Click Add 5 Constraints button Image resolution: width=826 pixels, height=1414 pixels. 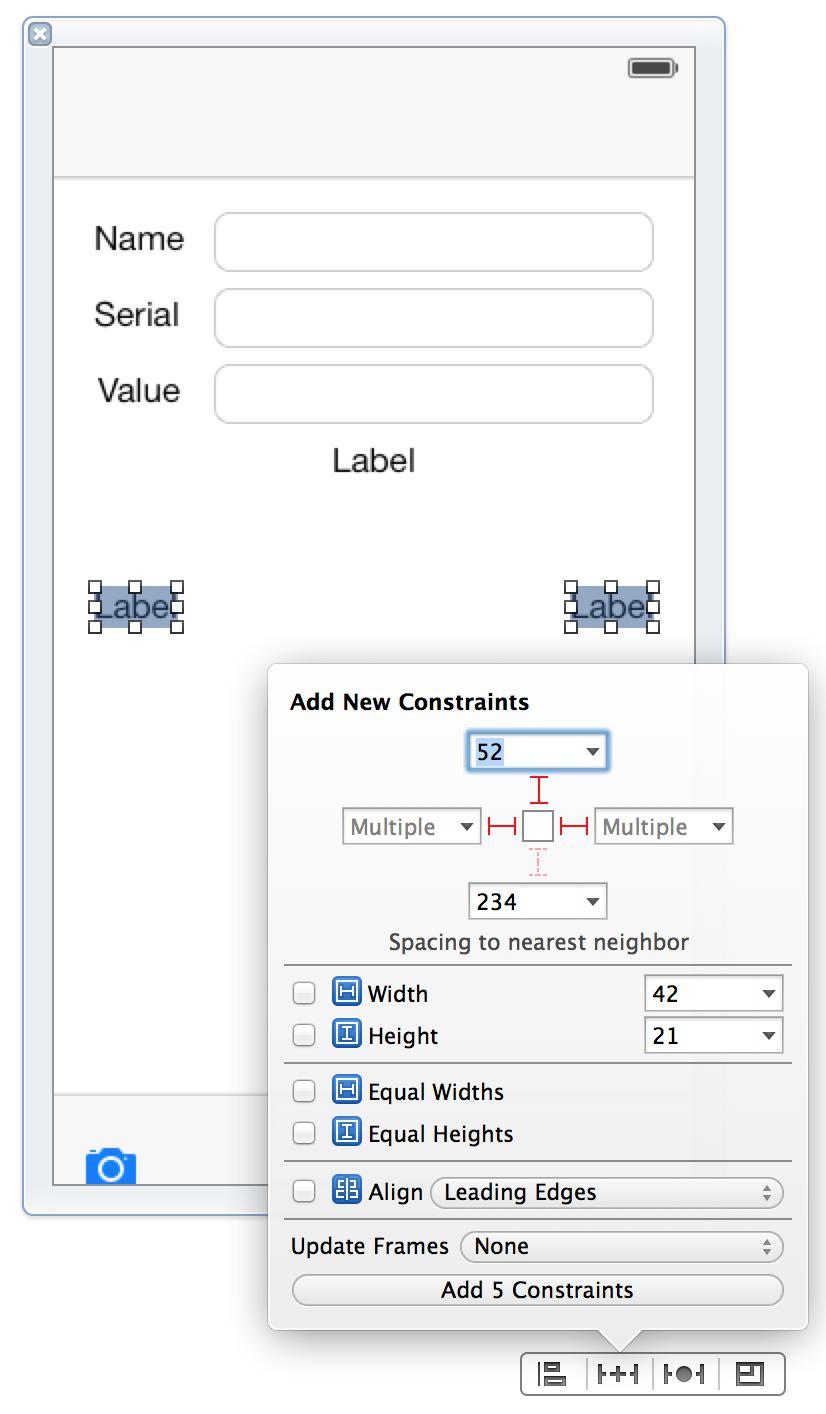pos(538,1290)
